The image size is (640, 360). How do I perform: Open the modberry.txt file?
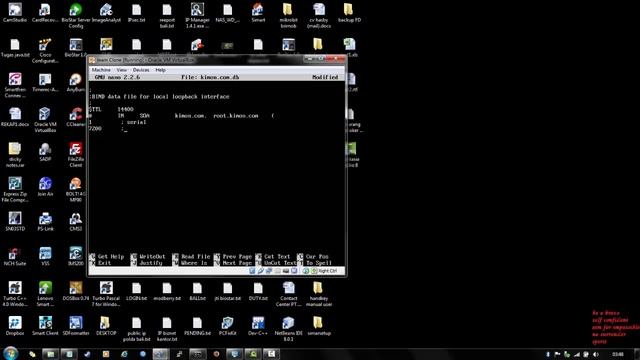pyautogui.click(x=167, y=291)
